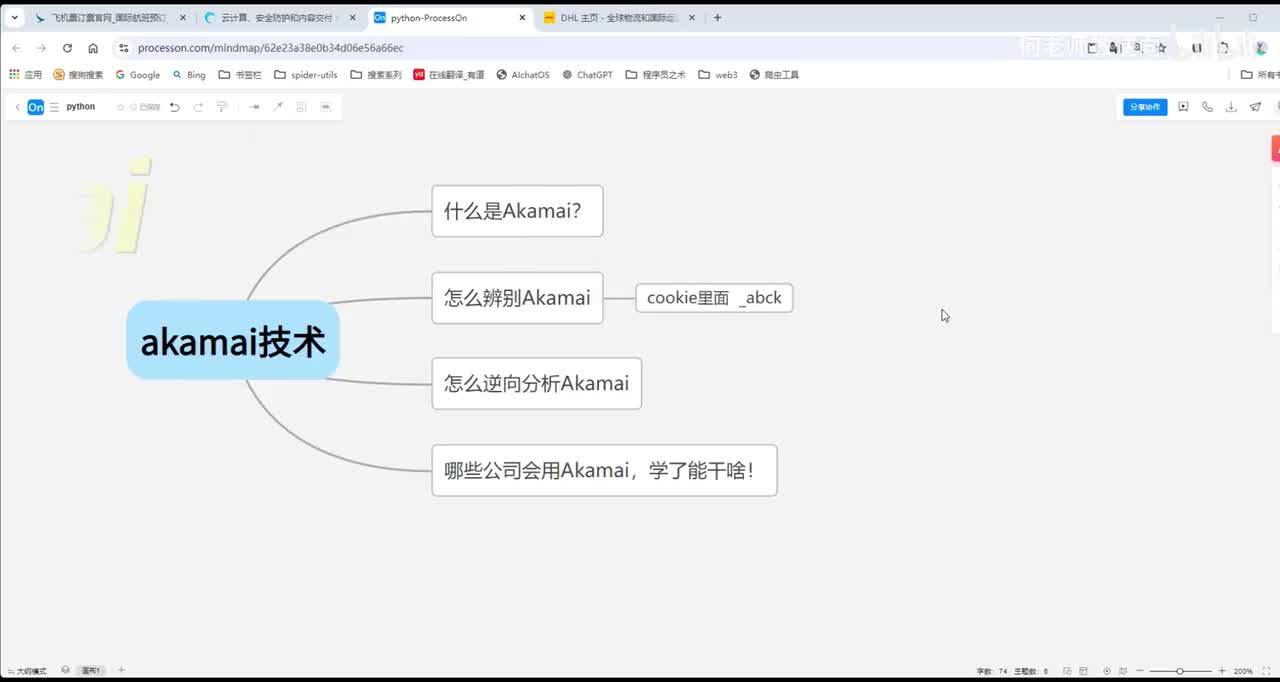Star the document as favorite
This screenshot has width=1280, height=682.
coord(121,107)
